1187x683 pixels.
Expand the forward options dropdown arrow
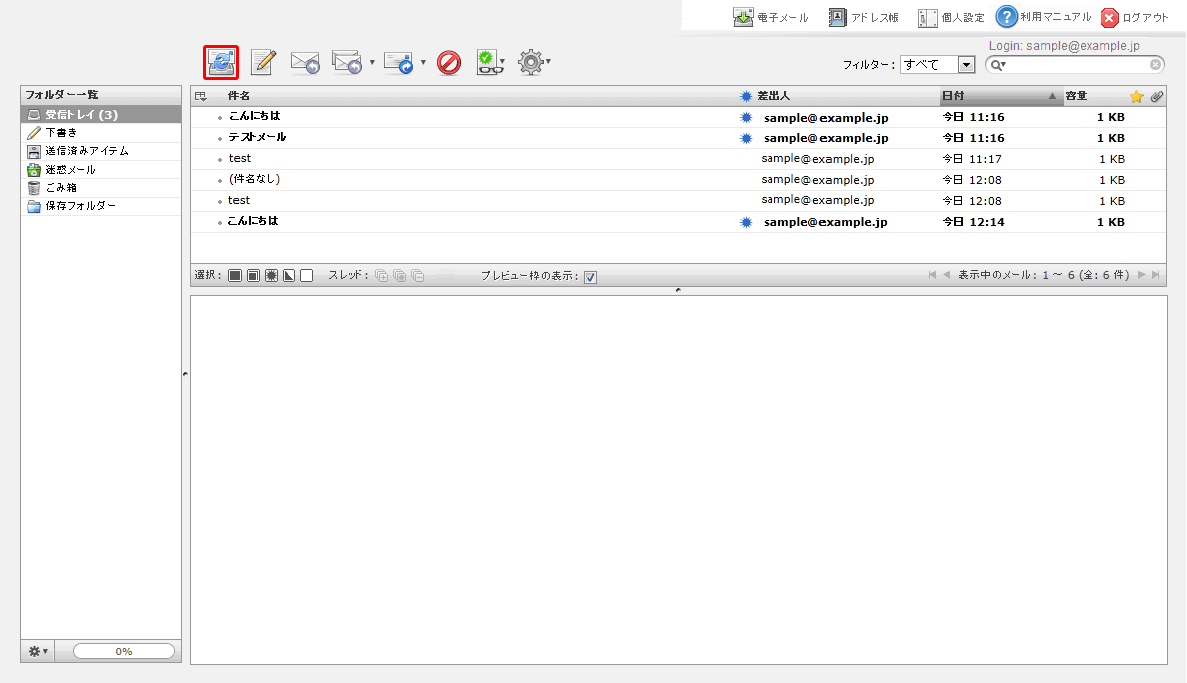click(423, 63)
